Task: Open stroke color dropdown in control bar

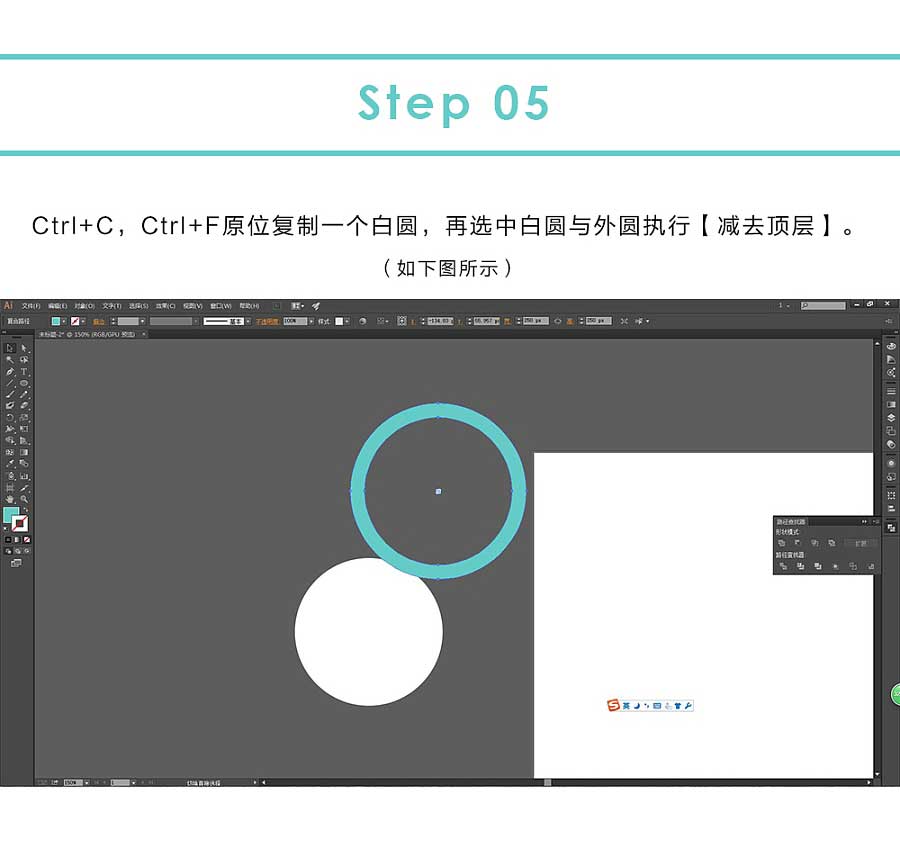Action: tap(83, 321)
